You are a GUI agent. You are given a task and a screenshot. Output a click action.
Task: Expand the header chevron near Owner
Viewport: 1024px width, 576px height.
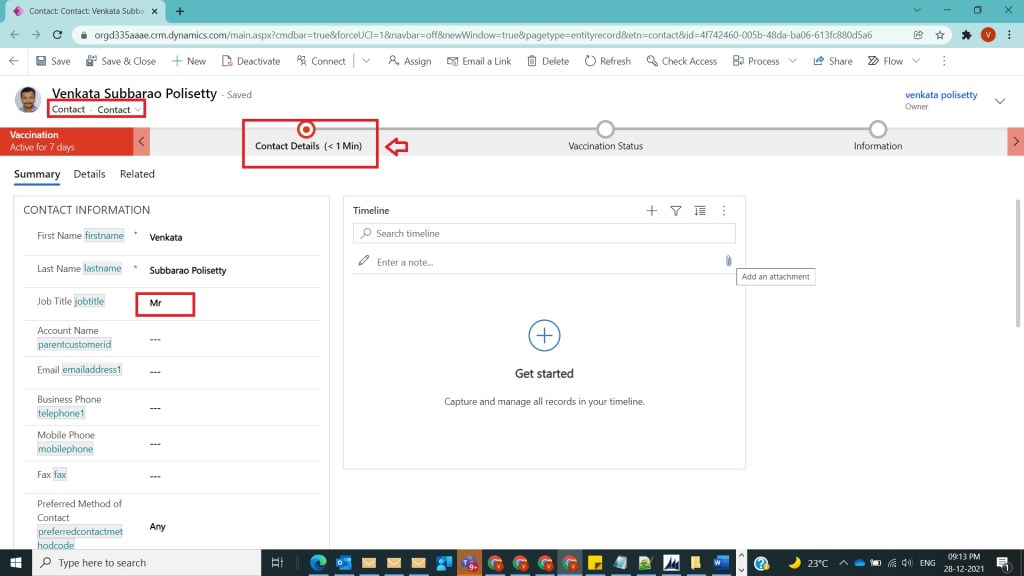pos(999,101)
